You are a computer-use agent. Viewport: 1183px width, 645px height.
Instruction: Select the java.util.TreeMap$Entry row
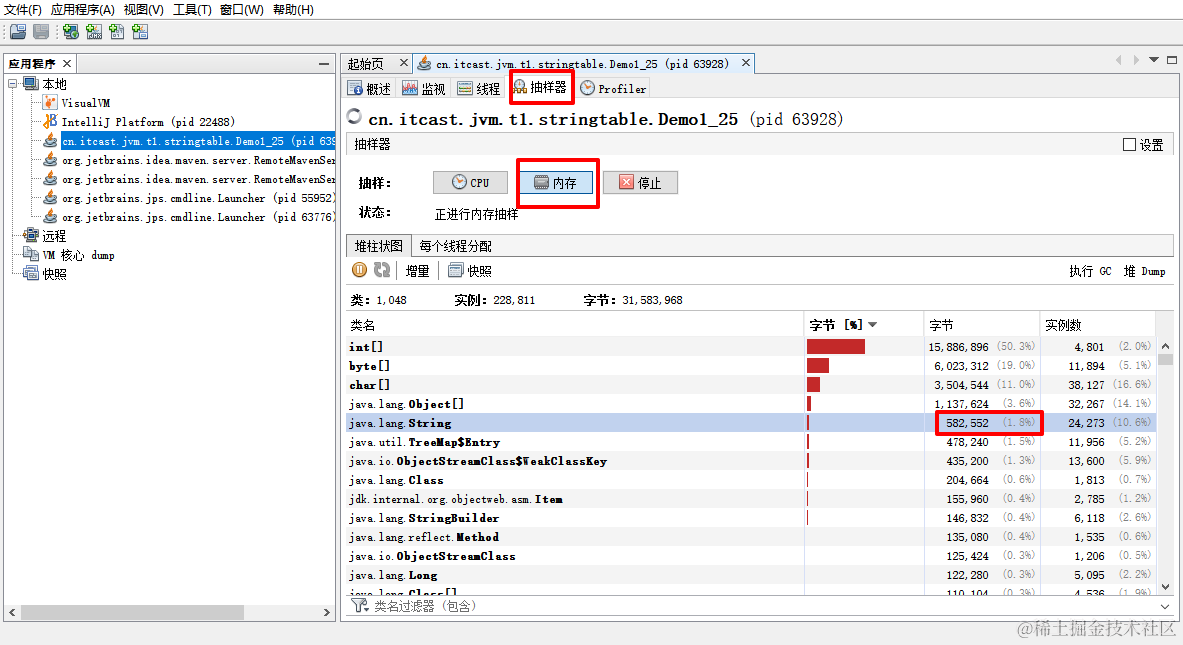[x=751, y=442]
